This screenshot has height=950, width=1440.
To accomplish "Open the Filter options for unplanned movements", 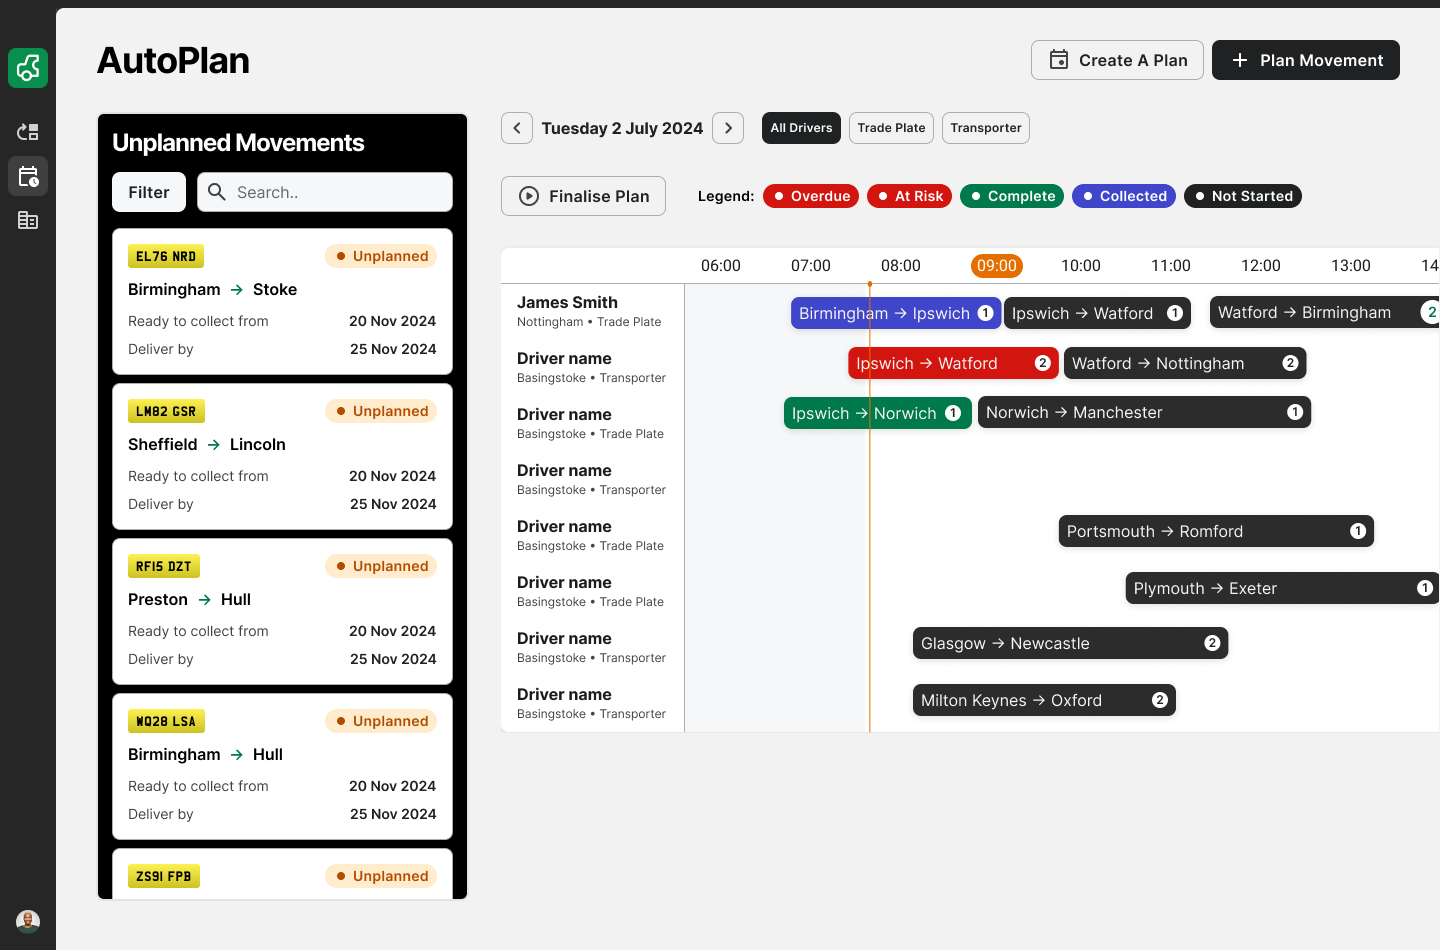I will tap(149, 192).
